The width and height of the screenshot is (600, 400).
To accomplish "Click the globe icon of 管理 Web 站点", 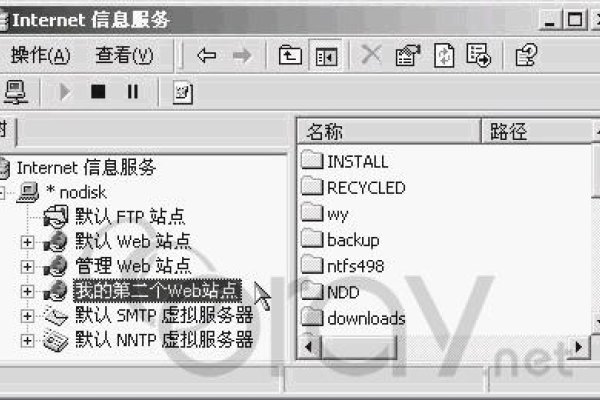I will coord(56,266).
